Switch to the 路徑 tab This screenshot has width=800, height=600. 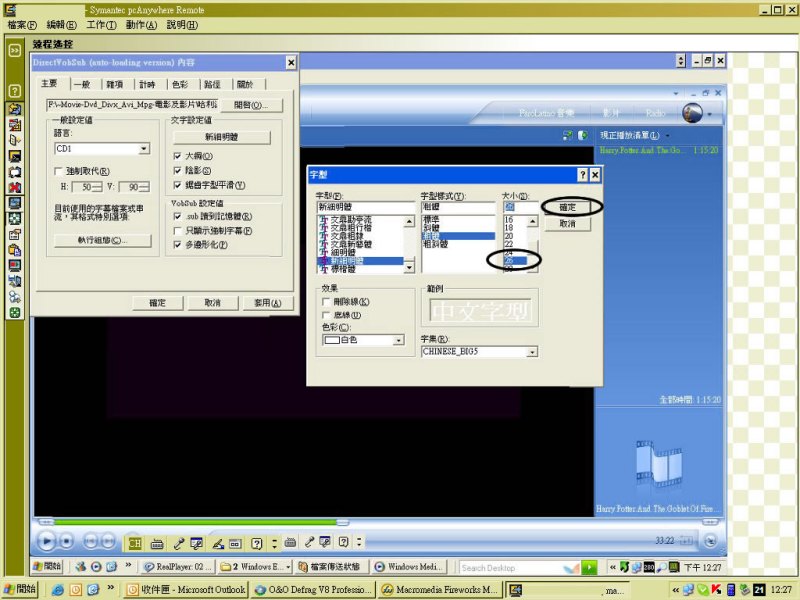(x=212, y=85)
